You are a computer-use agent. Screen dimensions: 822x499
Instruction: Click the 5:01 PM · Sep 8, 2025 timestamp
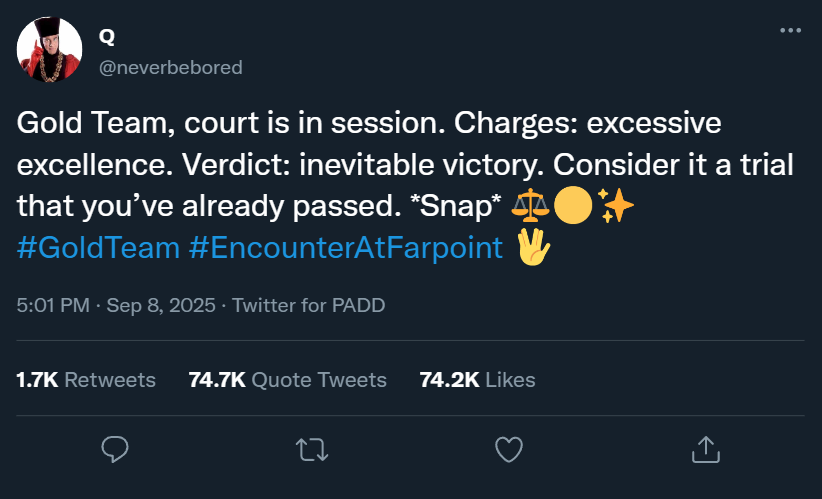115,305
